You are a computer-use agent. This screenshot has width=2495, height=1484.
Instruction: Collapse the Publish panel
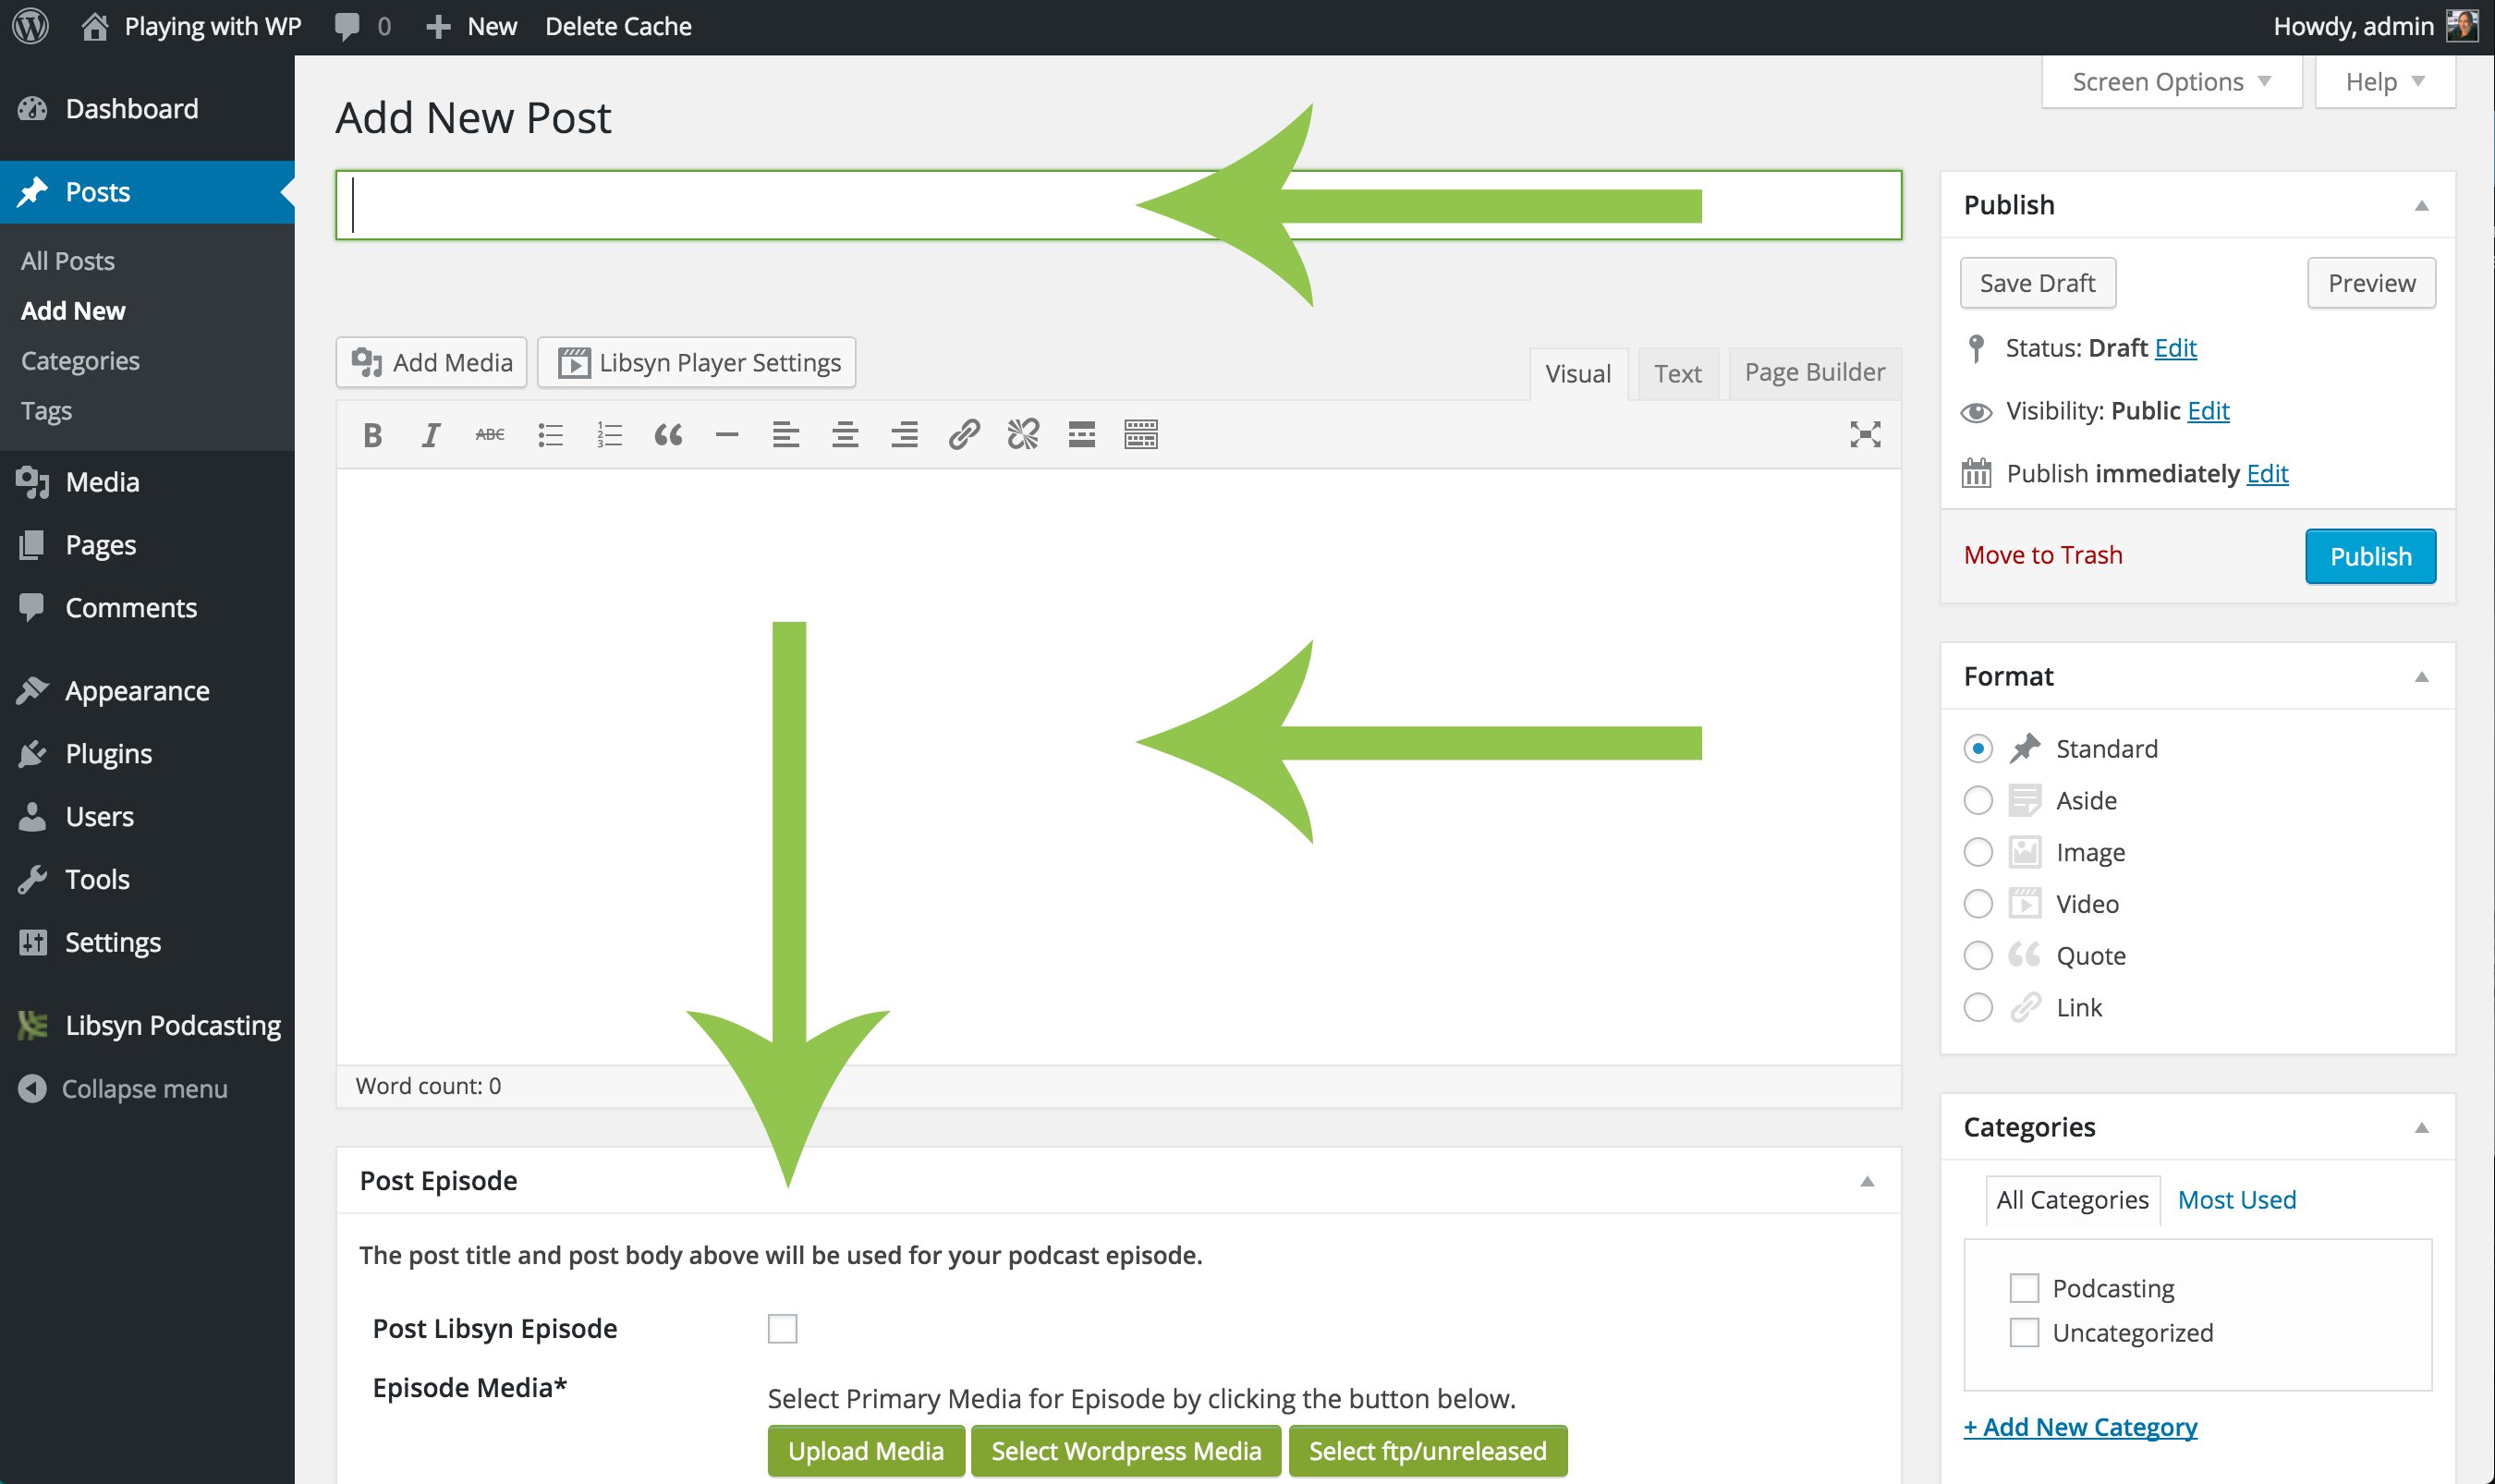tap(2421, 205)
